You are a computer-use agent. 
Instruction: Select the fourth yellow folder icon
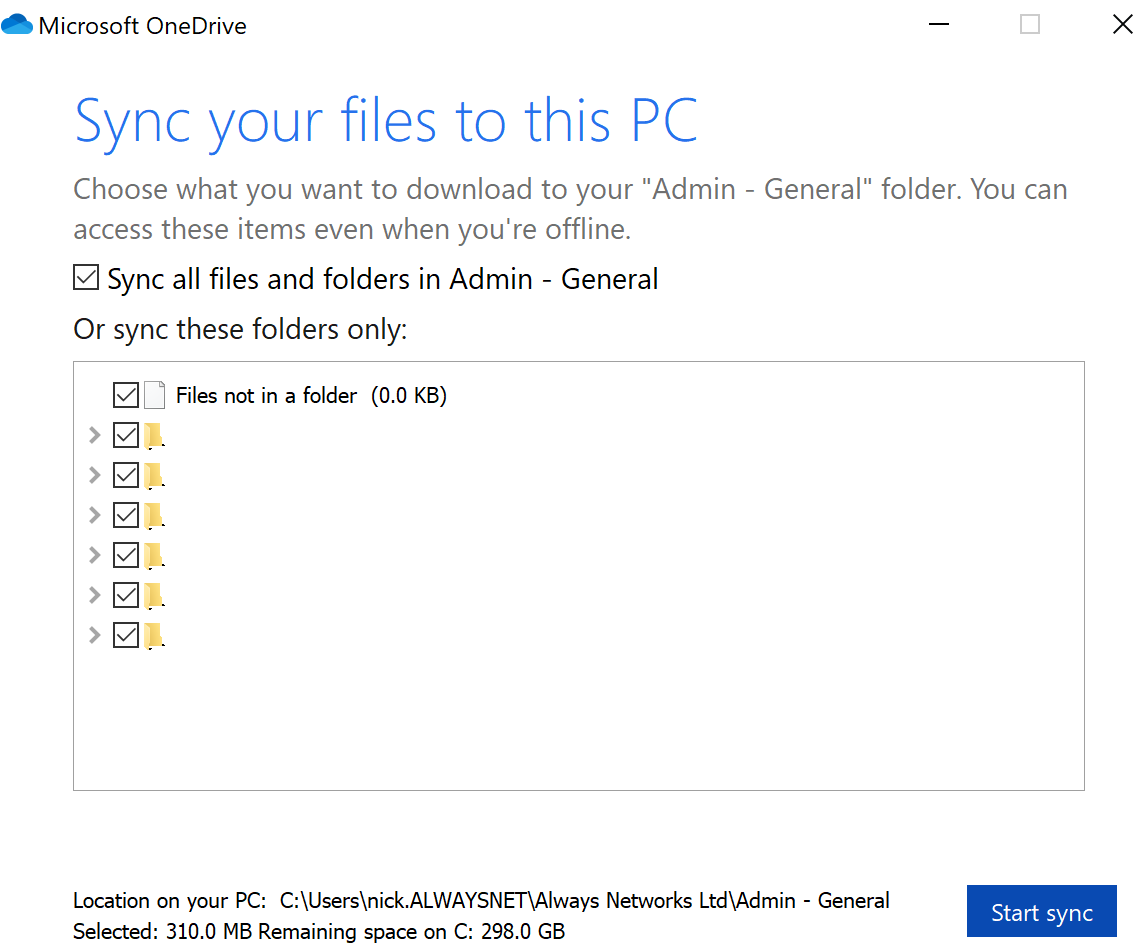coord(154,555)
